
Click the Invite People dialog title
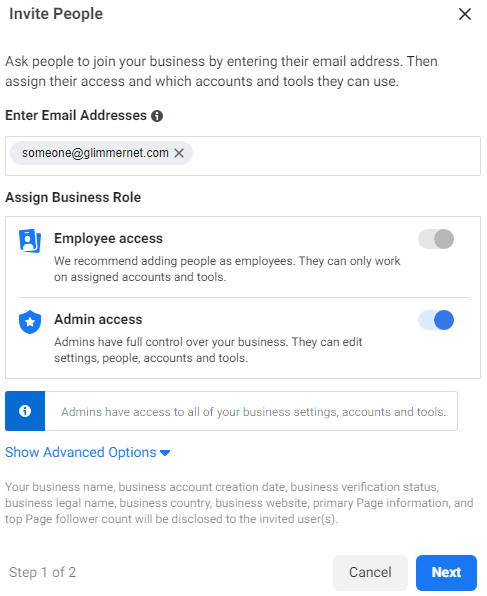pos(56,14)
